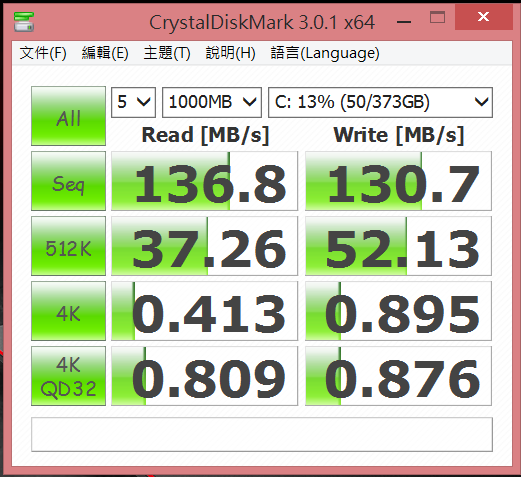Open the drive dropdown showing C: 13%
521x477 pixels.
click(380, 102)
